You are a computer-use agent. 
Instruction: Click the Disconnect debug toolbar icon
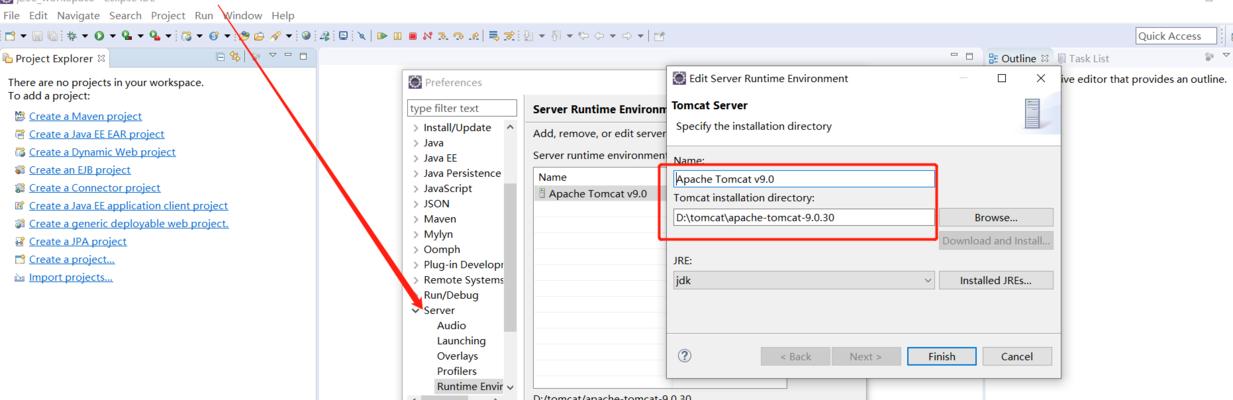click(427, 36)
